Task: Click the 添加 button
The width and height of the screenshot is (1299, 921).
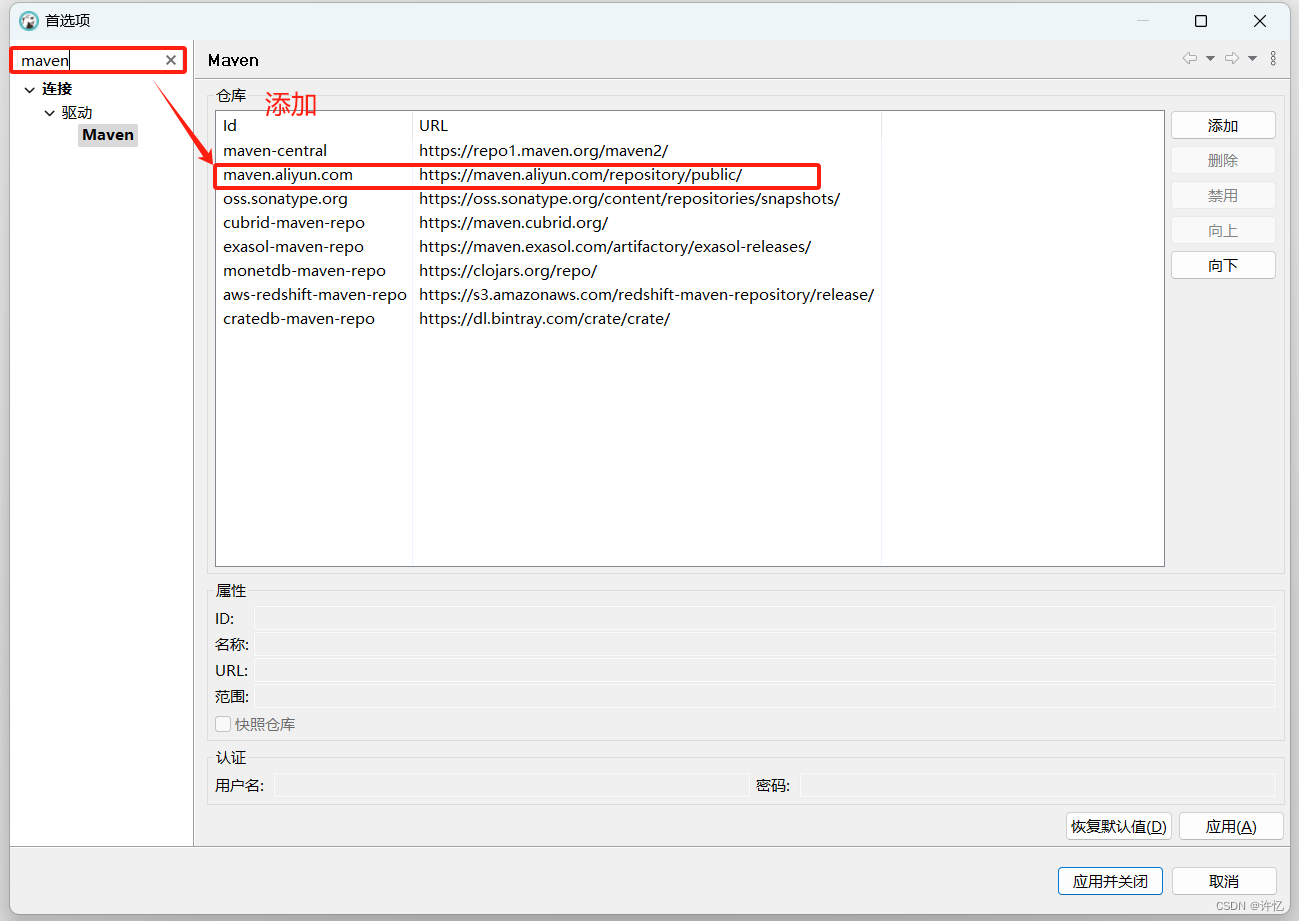Action: [x=1223, y=125]
